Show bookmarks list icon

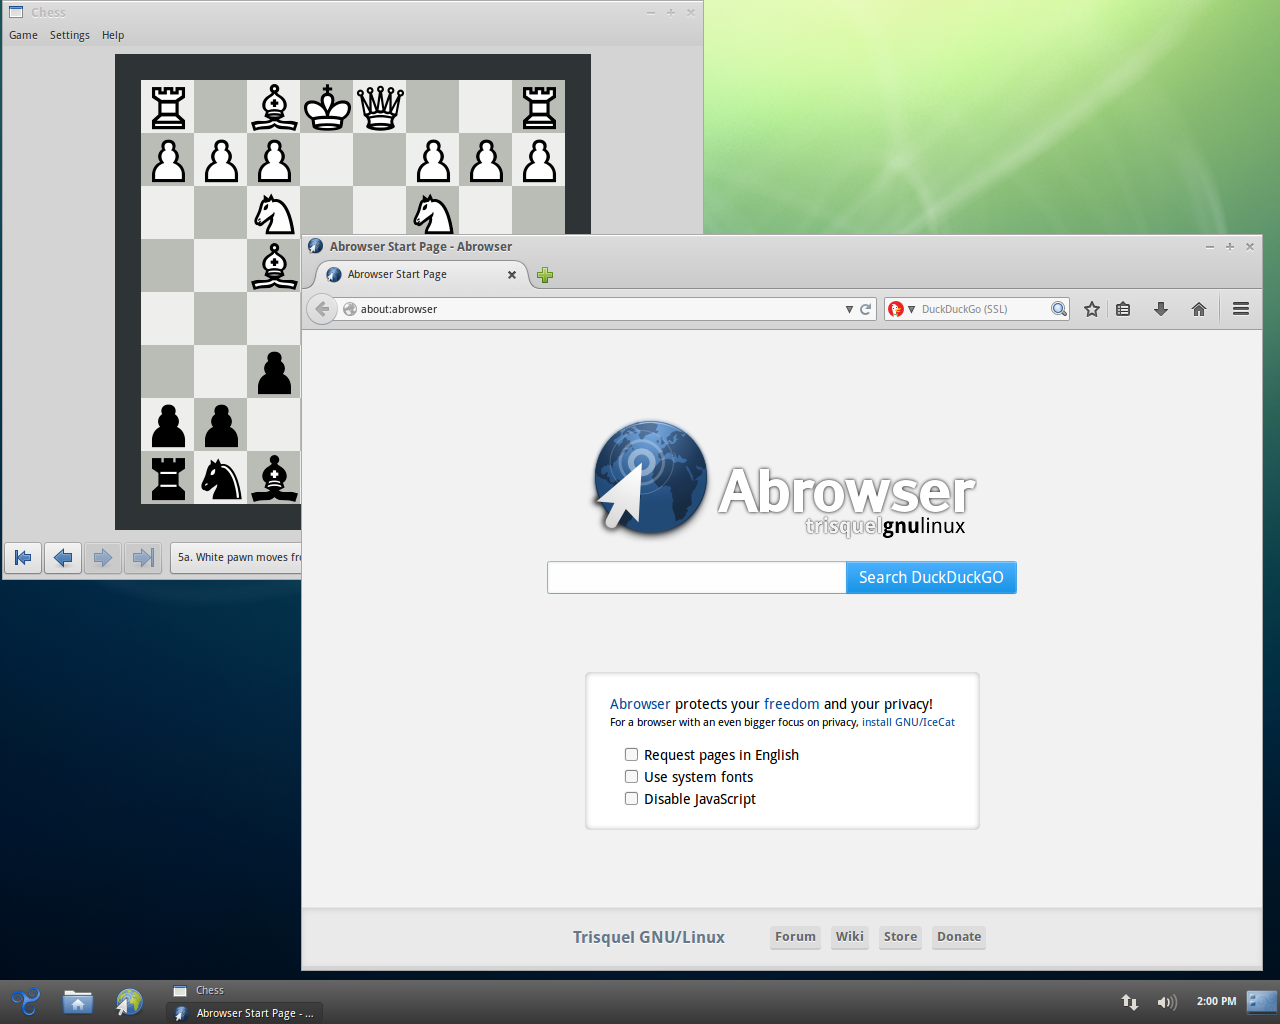pyautogui.click(x=1123, y=309)
